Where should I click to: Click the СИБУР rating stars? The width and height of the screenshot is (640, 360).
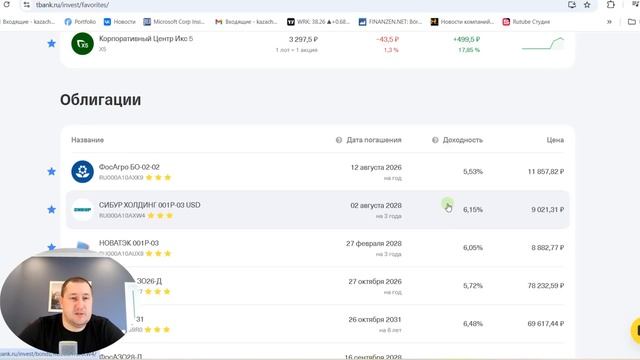click(160, 216)
